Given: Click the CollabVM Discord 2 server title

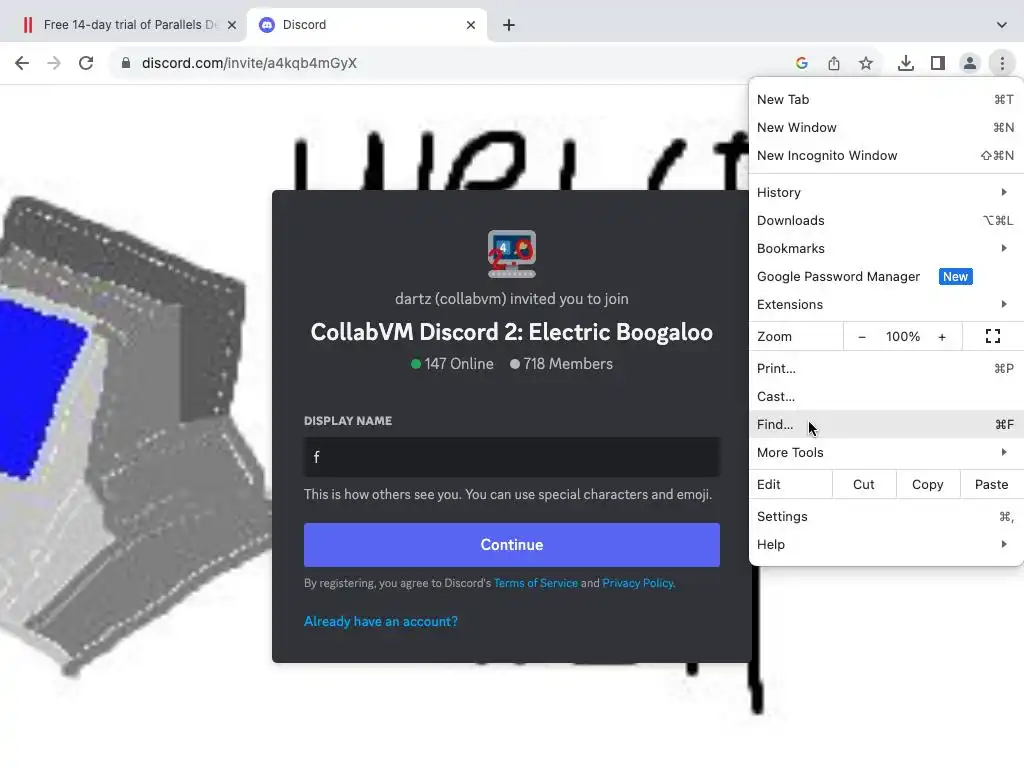Looking at the screenshot, I should coord(512,332).
